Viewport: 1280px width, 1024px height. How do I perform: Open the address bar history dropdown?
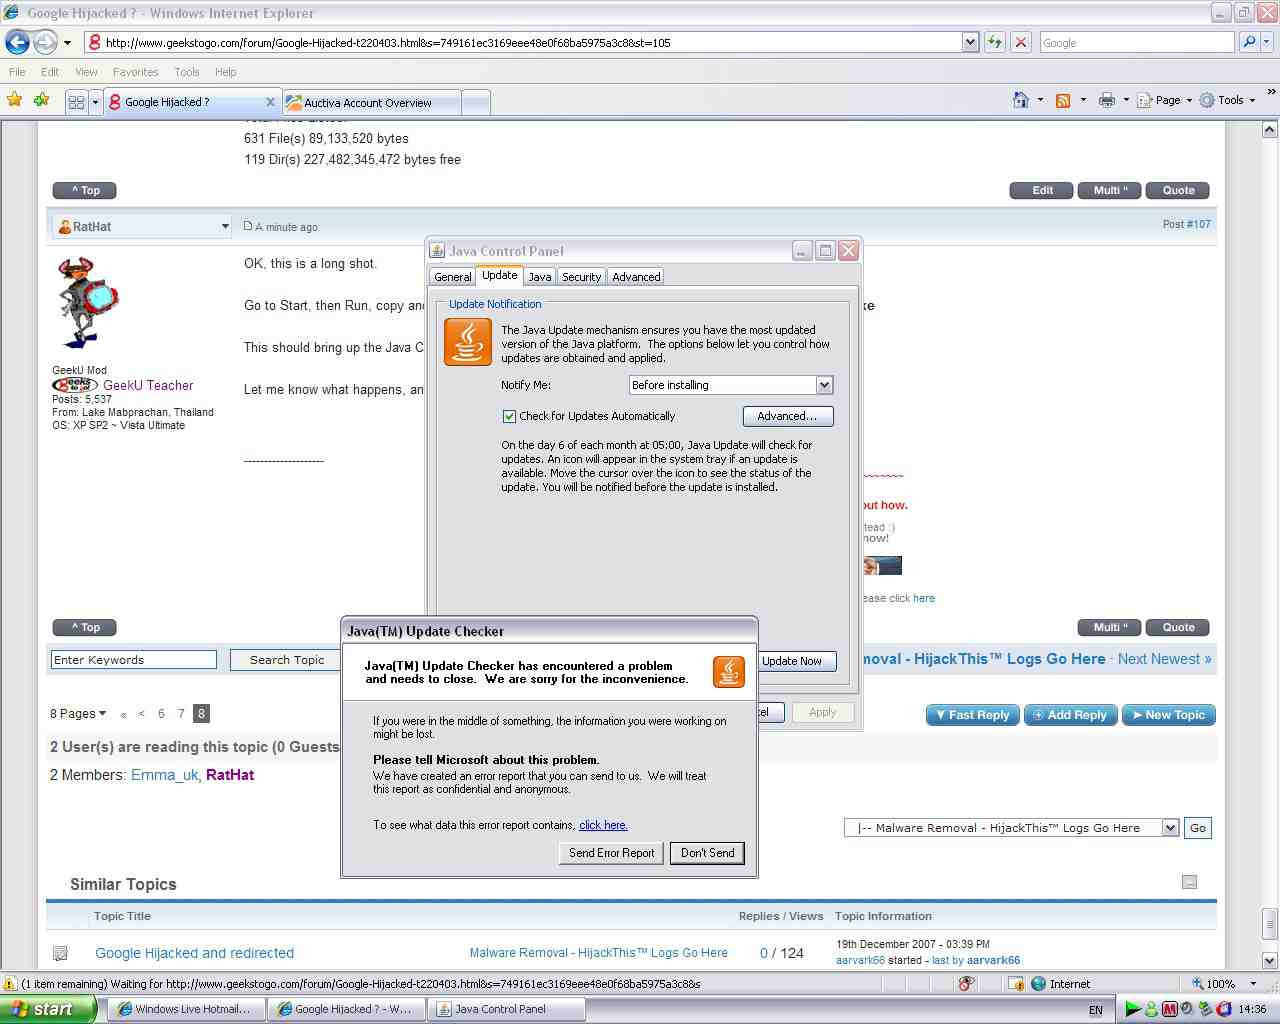coord(970,42)
